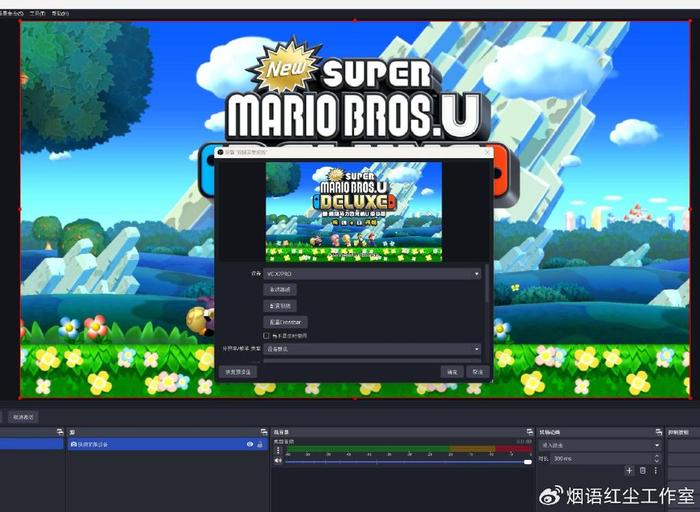Click the green-to-red audio level meter

408,449
